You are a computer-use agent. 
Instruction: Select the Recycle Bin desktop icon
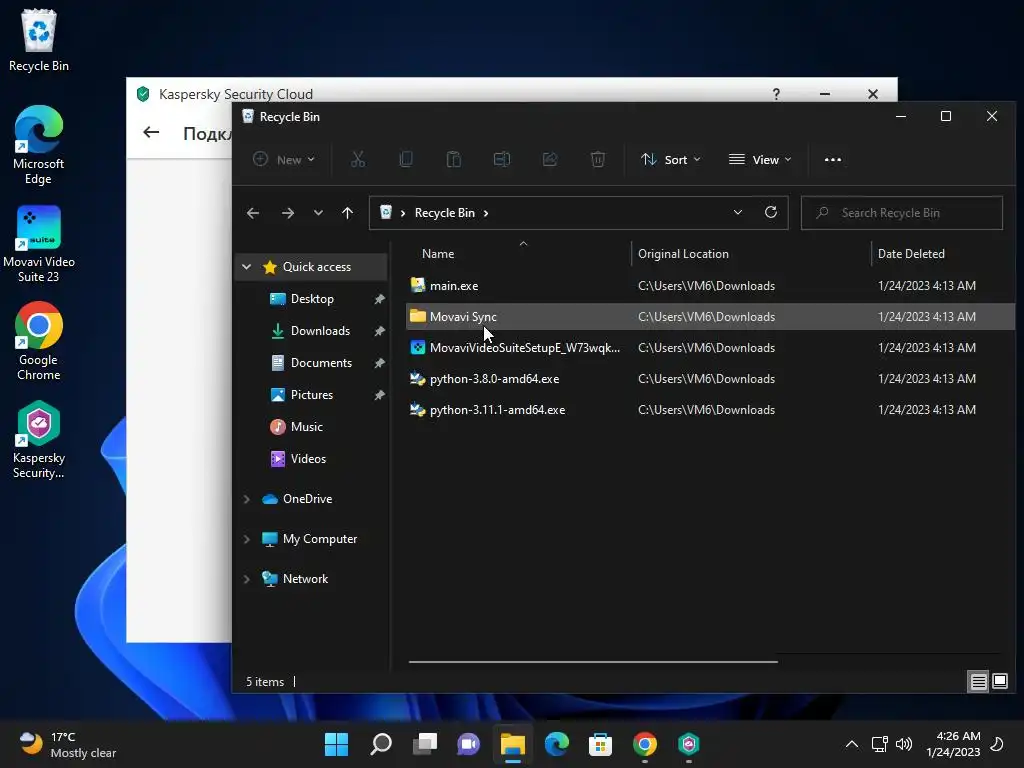[x=39, y=40]
